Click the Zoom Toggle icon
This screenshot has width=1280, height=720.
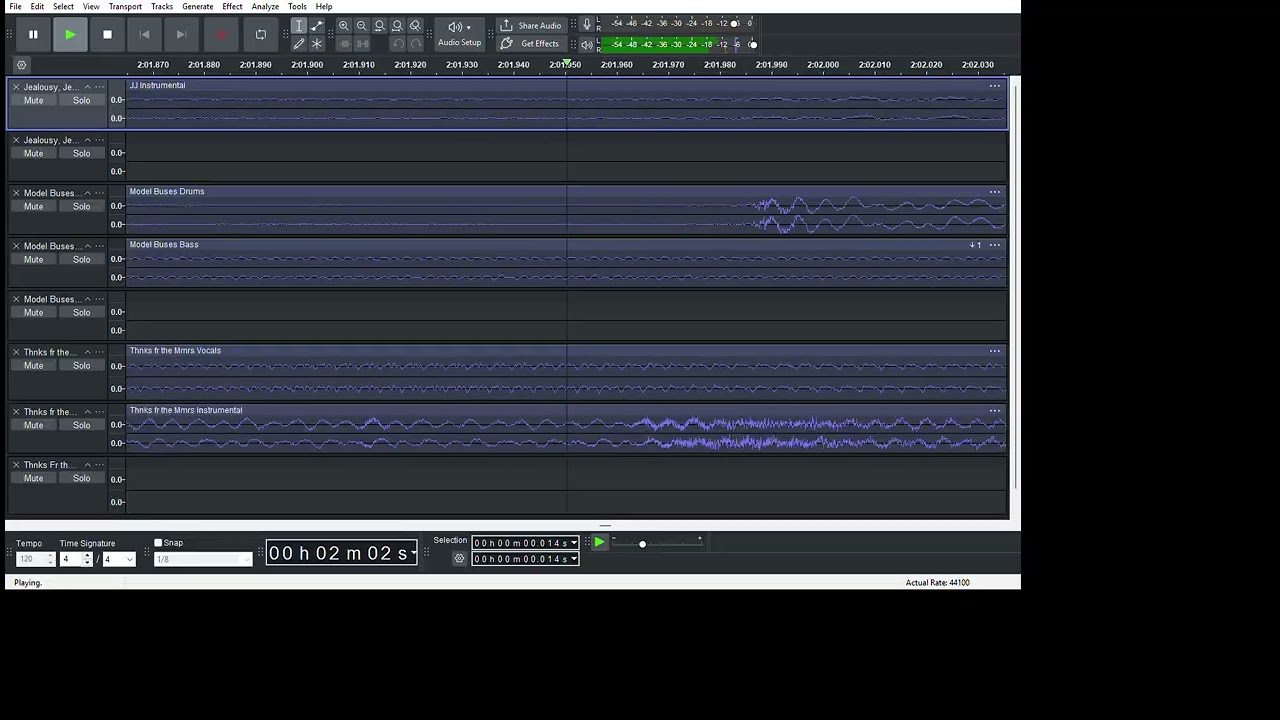tap(416, 26)
